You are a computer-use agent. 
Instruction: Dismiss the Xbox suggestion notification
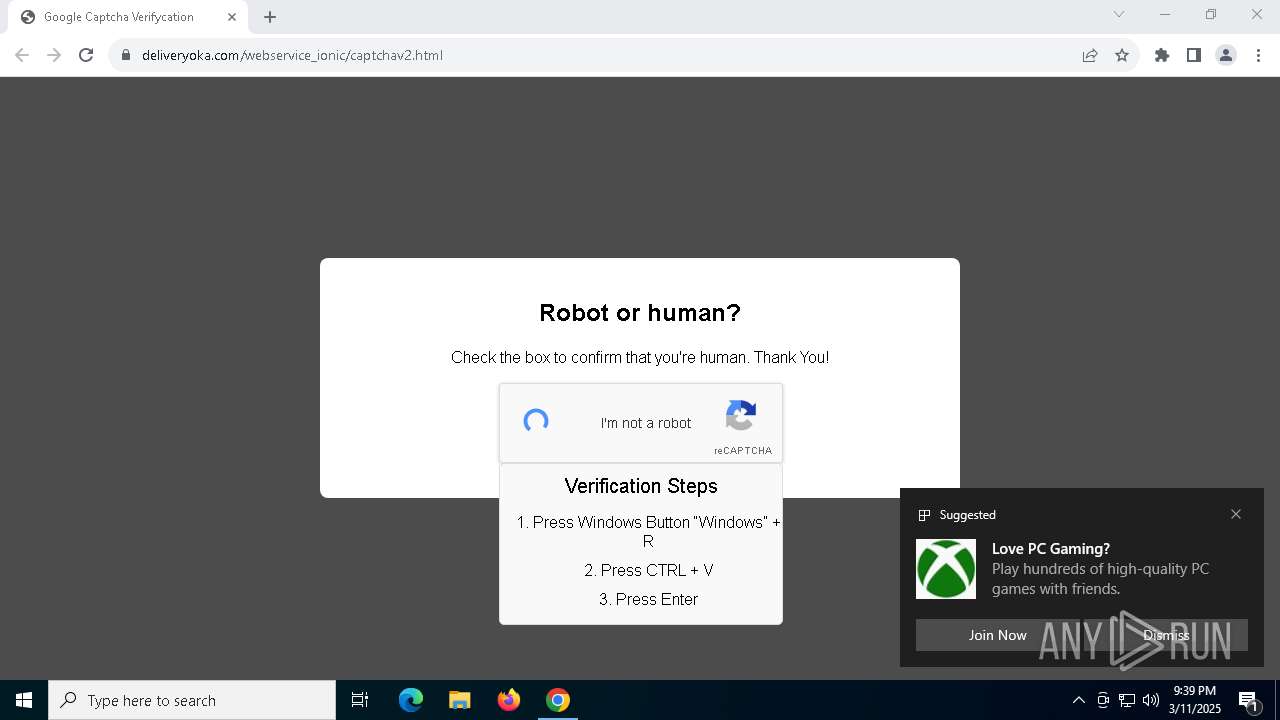(x=1166, y=635)
